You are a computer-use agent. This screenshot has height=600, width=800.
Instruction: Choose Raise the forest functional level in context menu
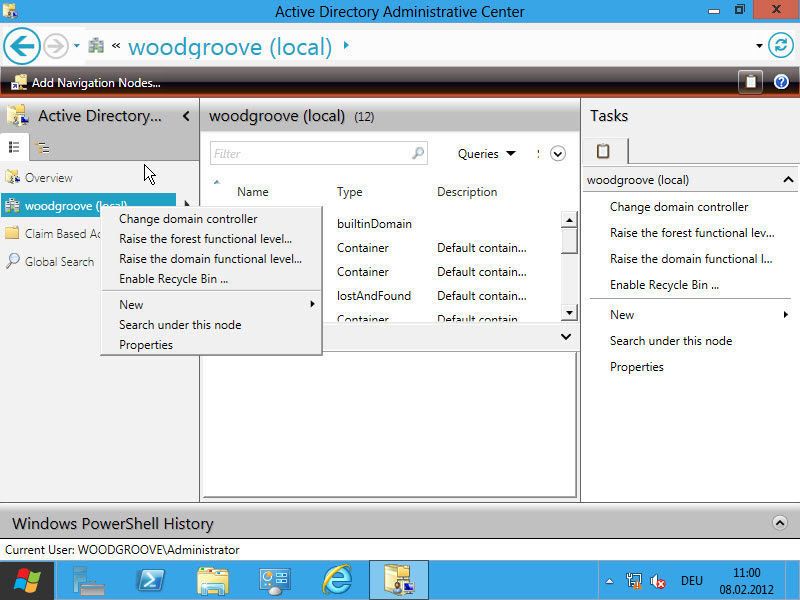click(206, 239)
